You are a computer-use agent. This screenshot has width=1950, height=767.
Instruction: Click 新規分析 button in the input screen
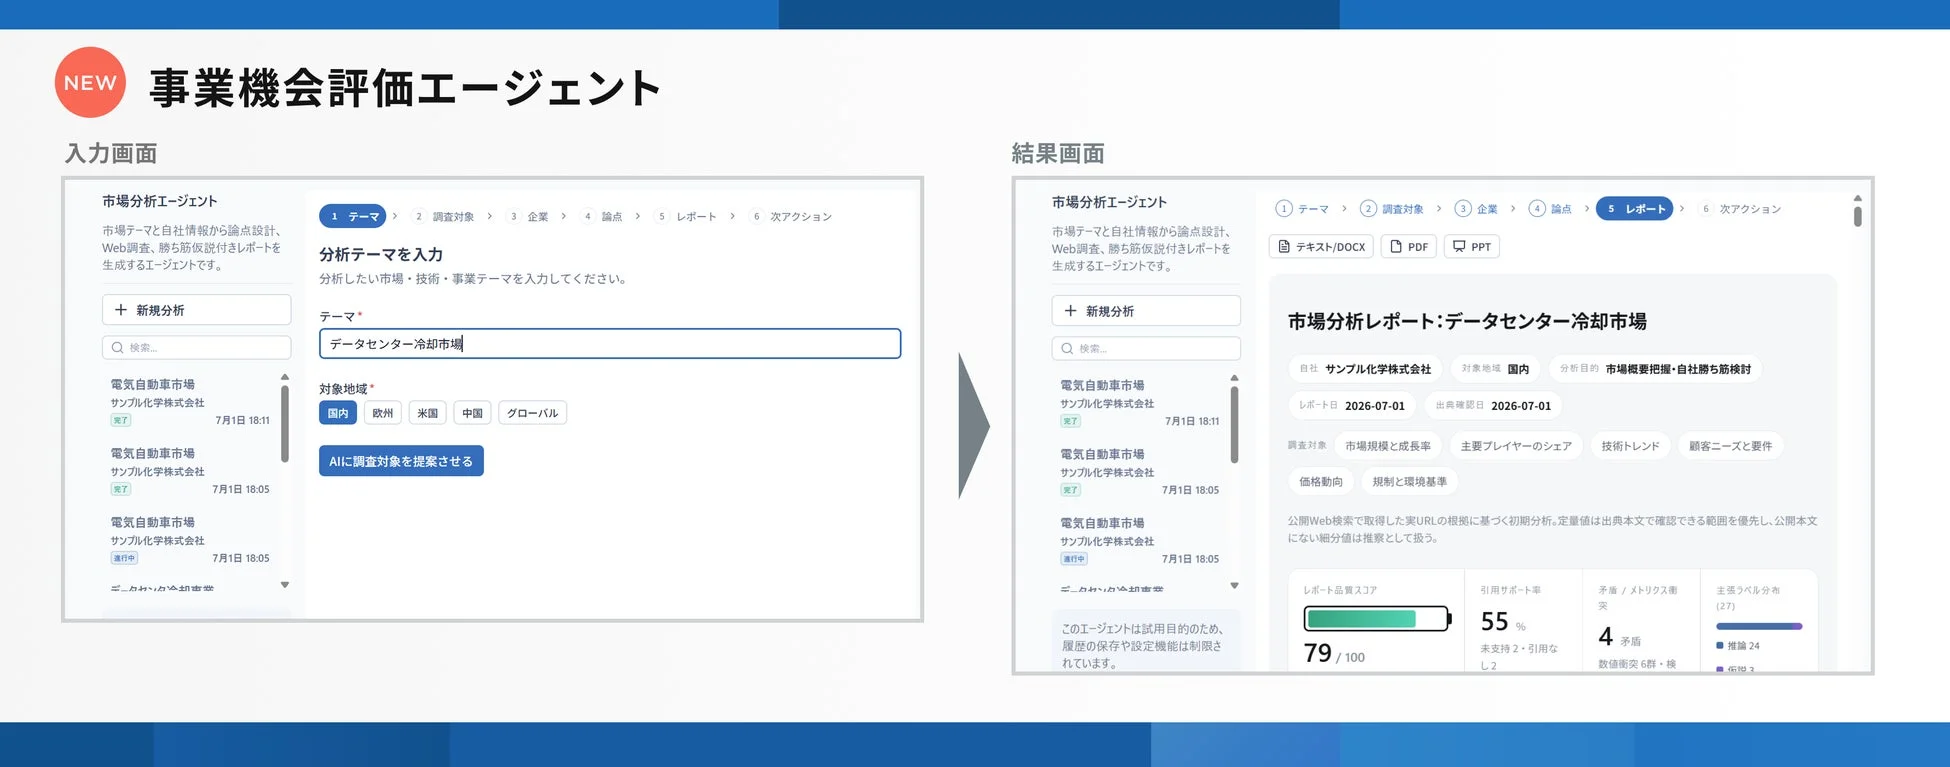[196, 310]
